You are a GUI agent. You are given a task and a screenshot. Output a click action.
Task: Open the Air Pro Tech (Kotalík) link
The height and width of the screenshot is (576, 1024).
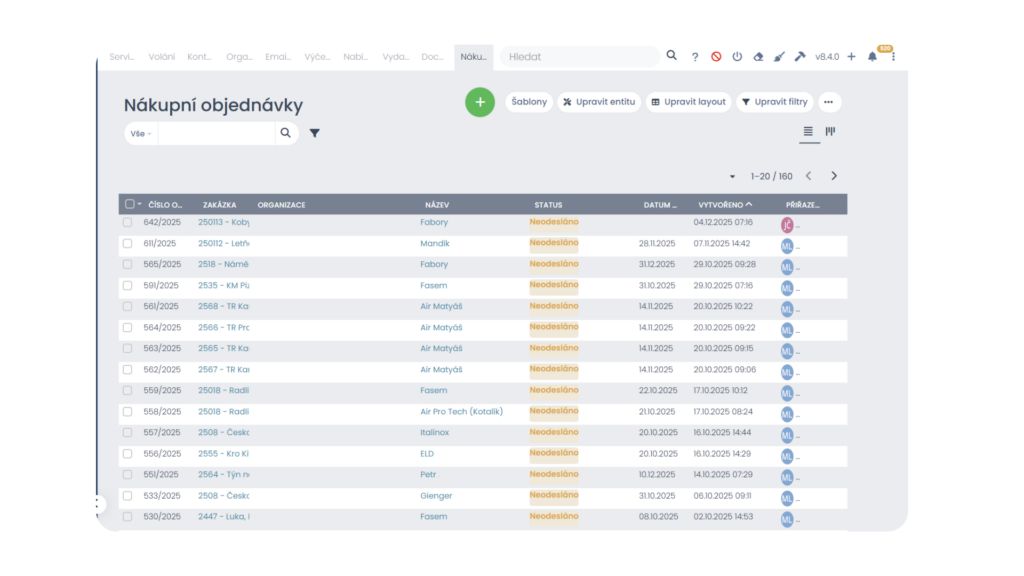click(461, 411)
